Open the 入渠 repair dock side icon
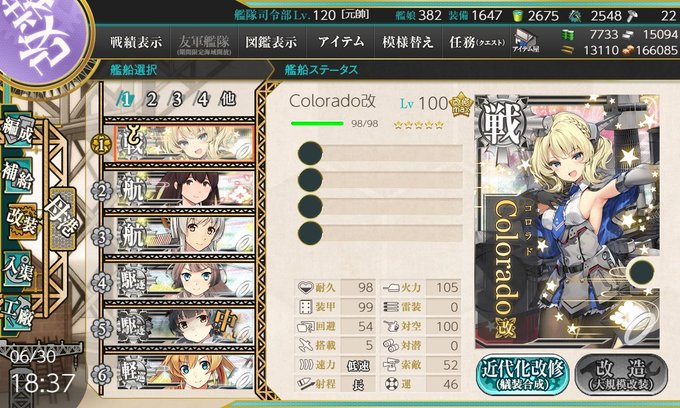The height and width of the screenshot is (408, 680). [x=17, y=270]
